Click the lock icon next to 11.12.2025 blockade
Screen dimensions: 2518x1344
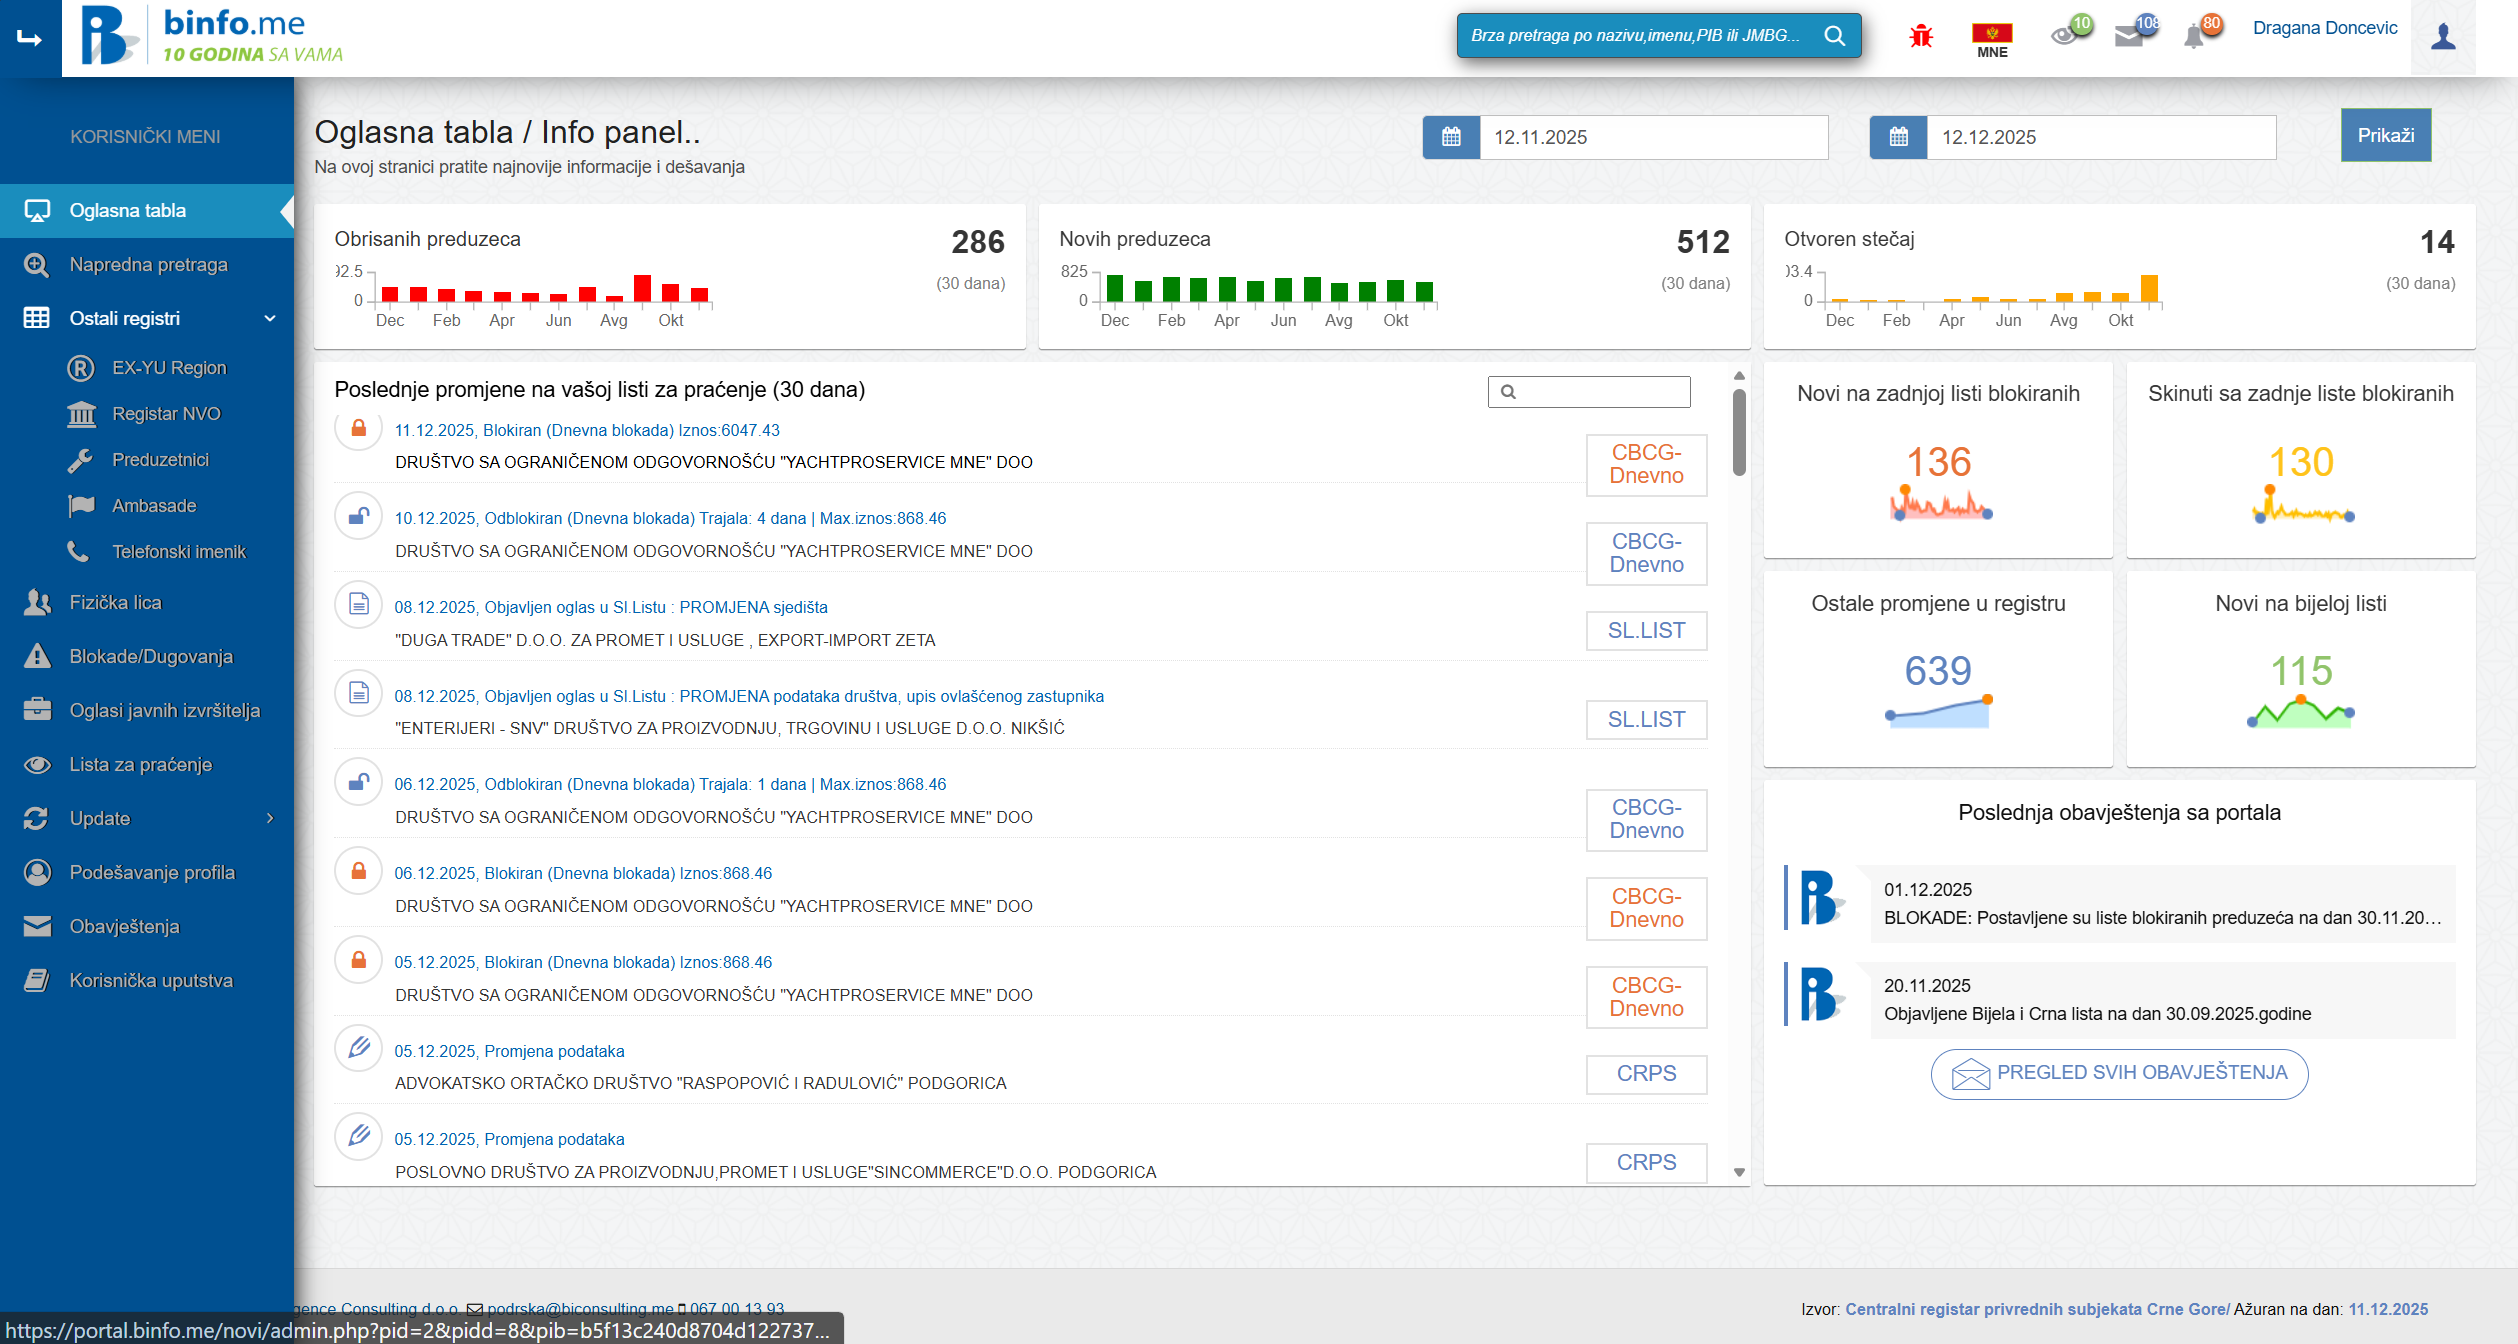357,429
